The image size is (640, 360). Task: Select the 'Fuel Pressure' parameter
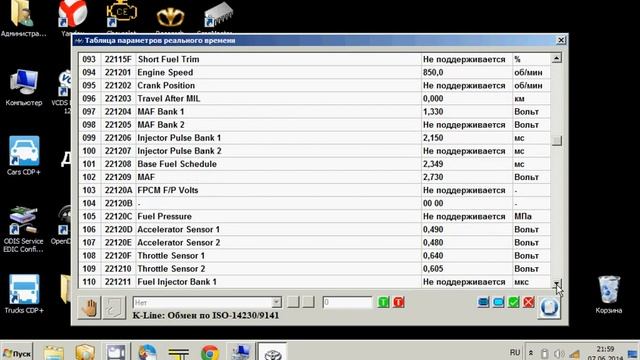tap(314, 216)
